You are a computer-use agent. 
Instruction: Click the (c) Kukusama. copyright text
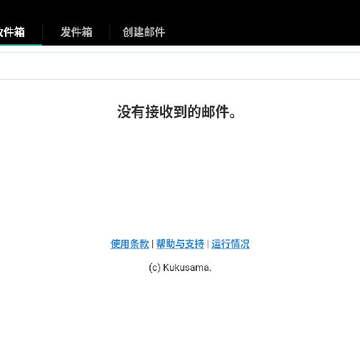(x=180, y=268)
